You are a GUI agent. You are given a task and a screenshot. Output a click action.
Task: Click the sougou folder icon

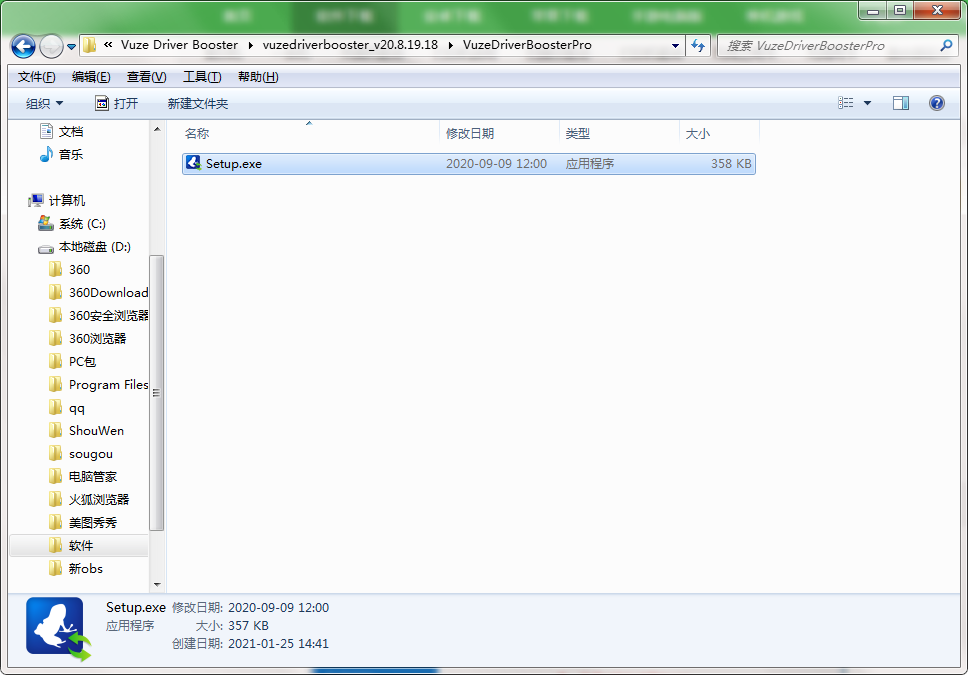point(56,453)
